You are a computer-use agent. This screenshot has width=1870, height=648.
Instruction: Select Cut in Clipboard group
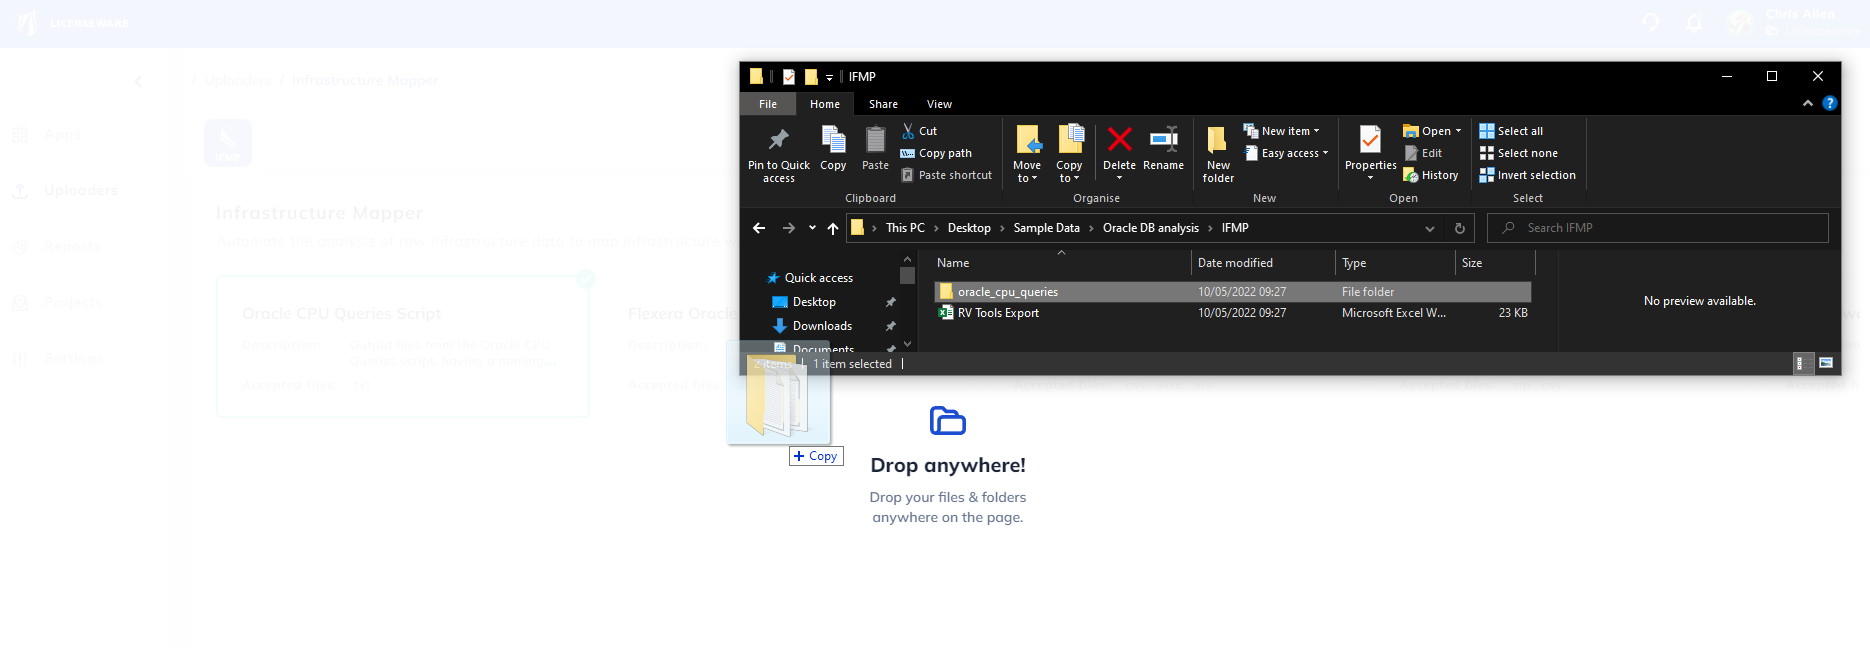pos(919,131)
